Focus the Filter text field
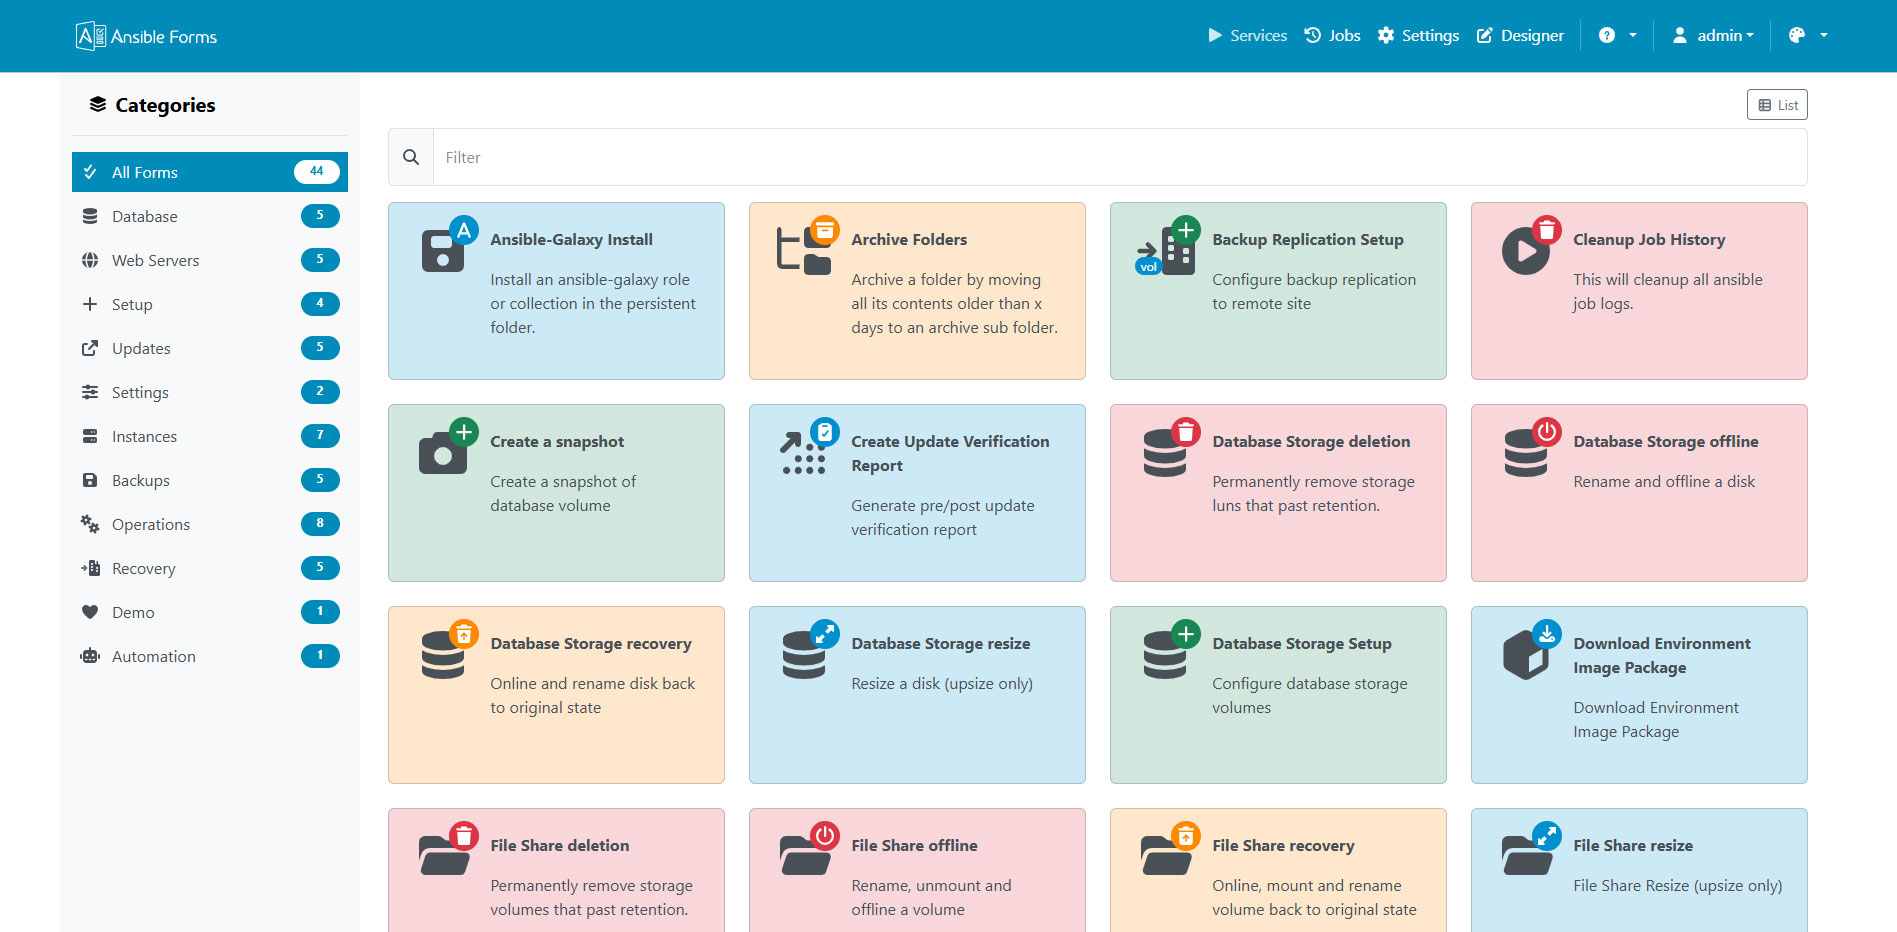Screen dimensions: 1897x932 click(1119, 157)
